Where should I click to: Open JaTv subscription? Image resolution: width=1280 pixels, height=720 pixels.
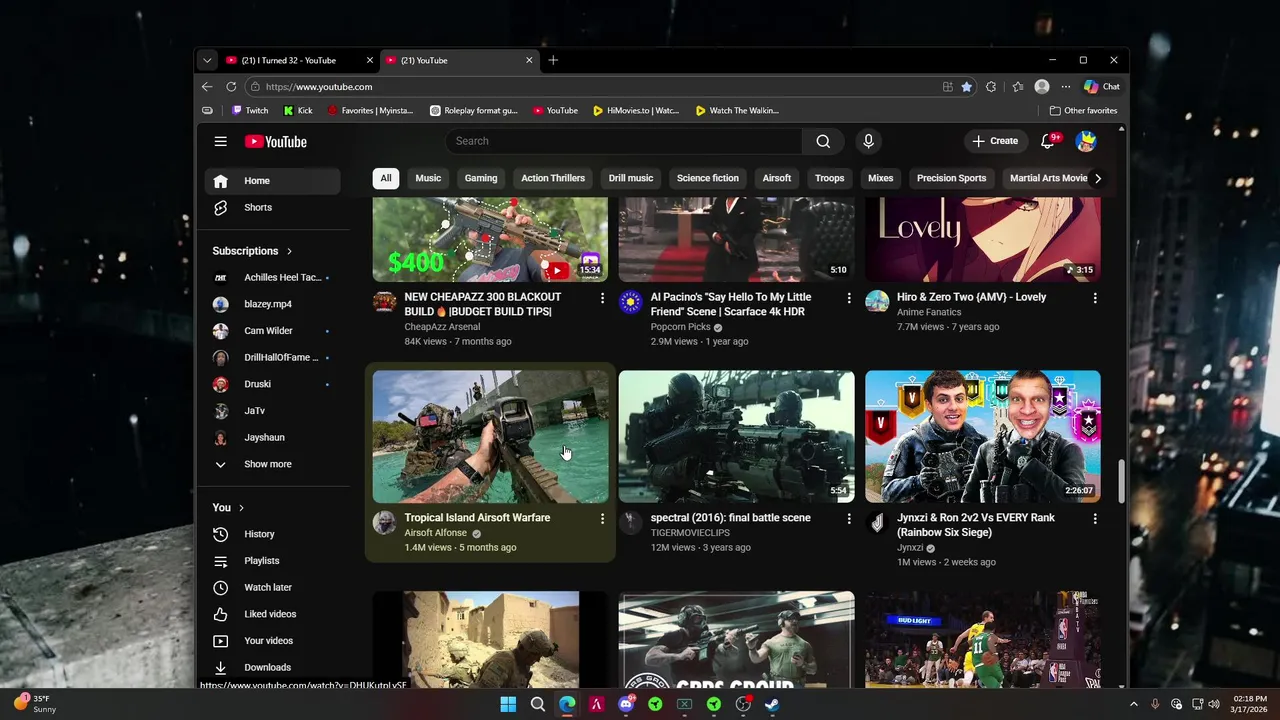click(273, 411)
